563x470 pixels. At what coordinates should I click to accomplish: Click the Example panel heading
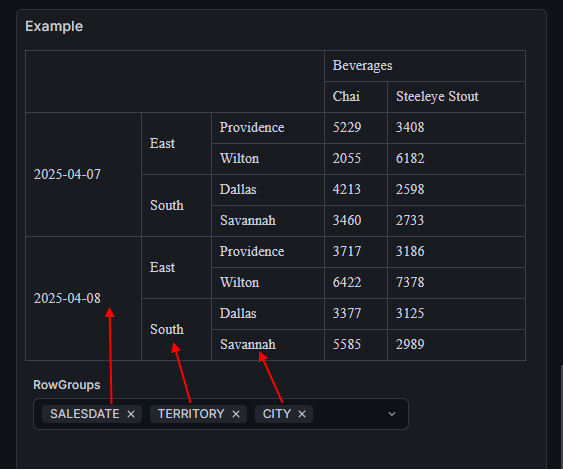(x=54, y=27)
